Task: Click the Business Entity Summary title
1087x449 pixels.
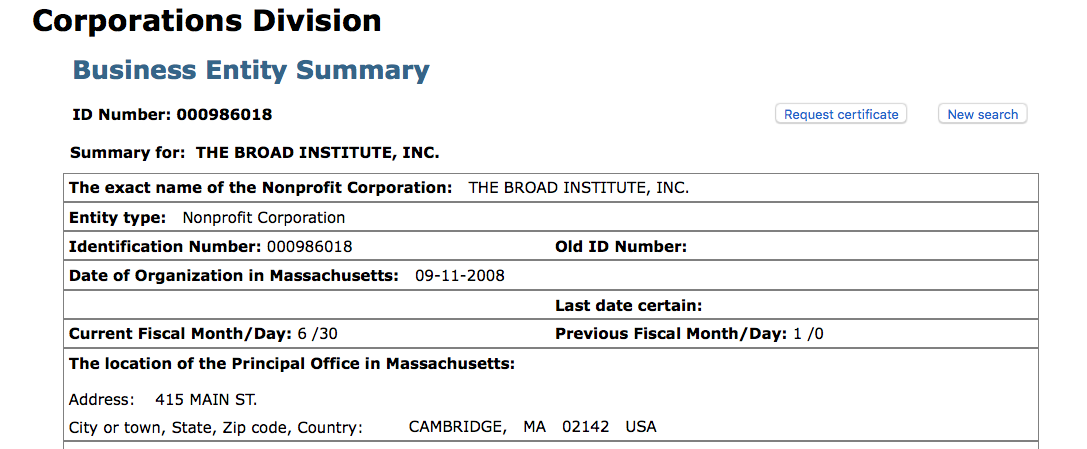Action: [251, 70]
